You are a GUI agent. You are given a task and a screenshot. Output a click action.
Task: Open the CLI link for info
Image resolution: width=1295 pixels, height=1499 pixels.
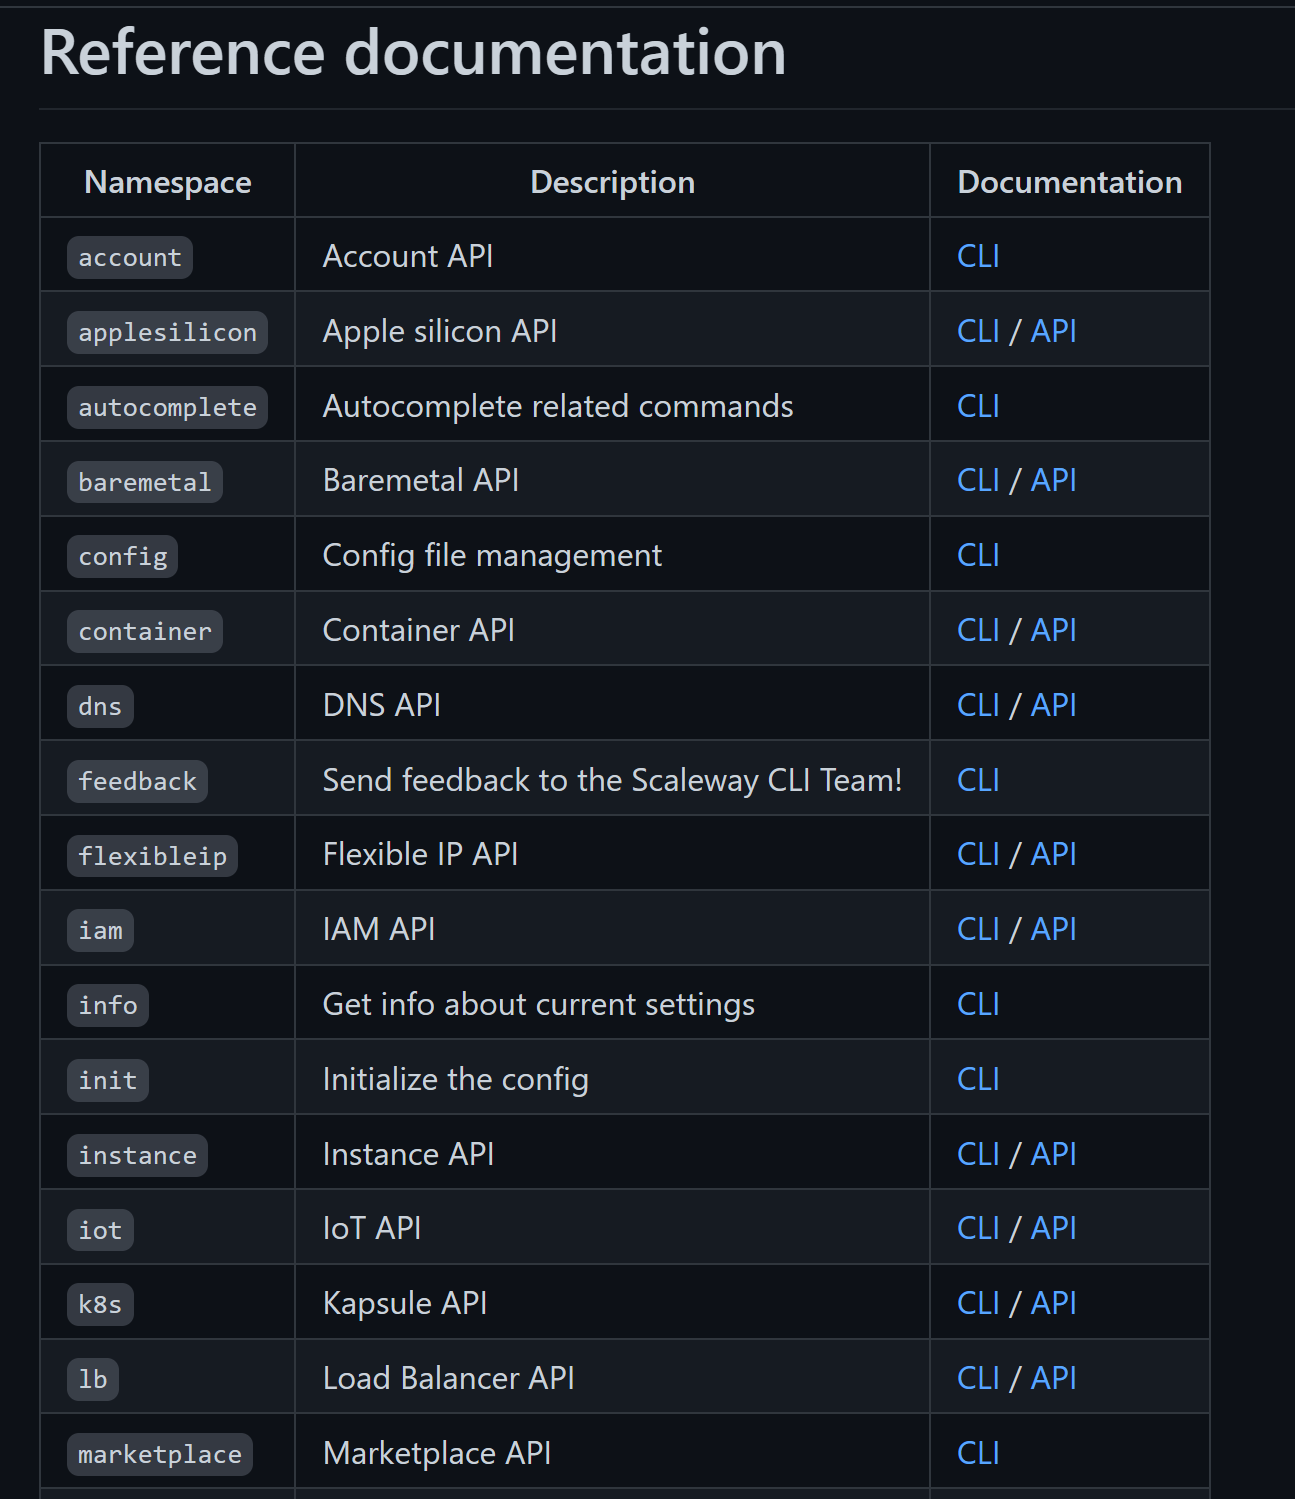pos(978,1004)
